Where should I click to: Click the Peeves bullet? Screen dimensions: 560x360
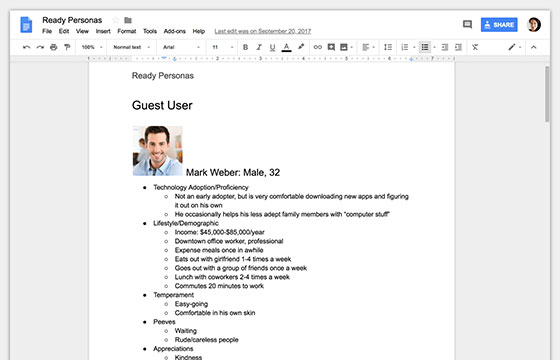[164, 322]
